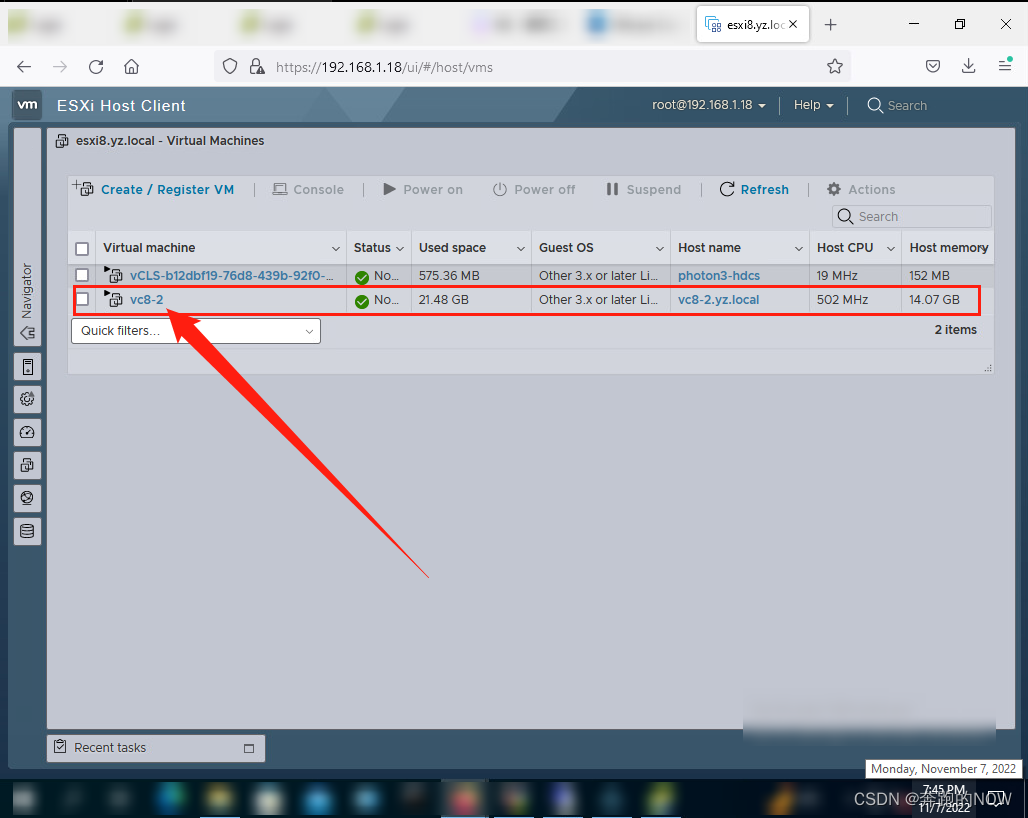This screenshot has width=1028, height=818.
Task: Open the Storage icon in Navigator
Action: (28, 531)
